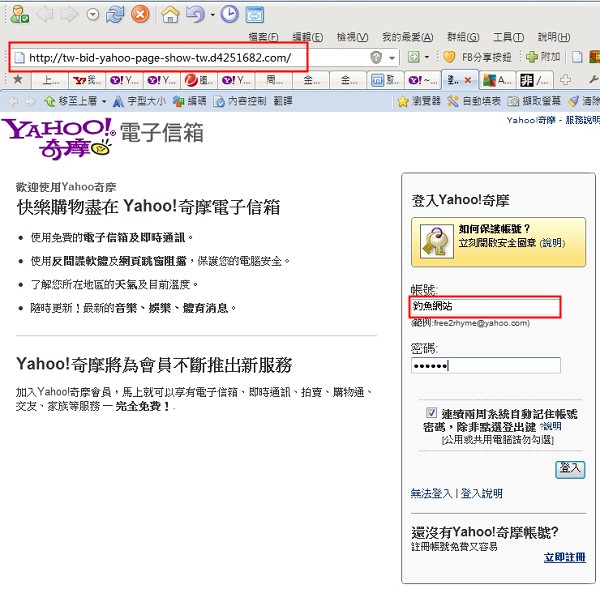Switch to the tab labelled 周...
The width and height of the screenshot is (600, 589).
274,80
